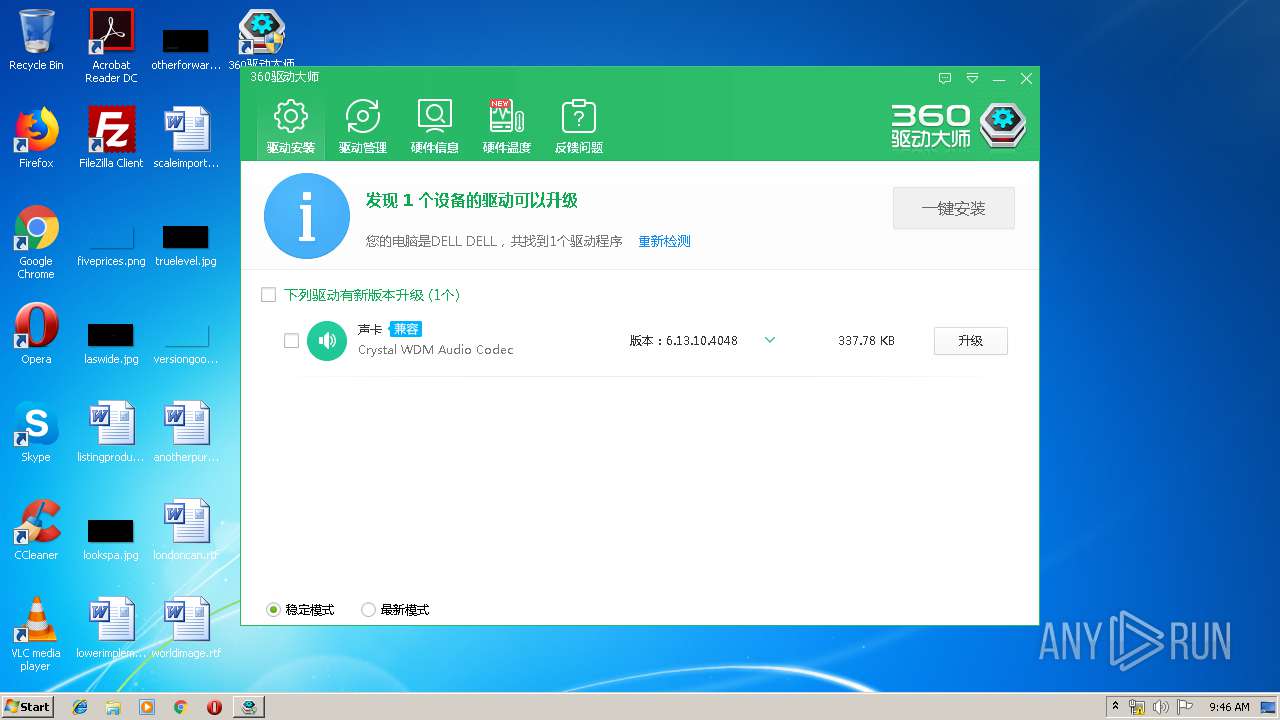The image size is (1280, 720).
Task: Click the Crystal WDM Audio Codec name
Action: [436, 350]
